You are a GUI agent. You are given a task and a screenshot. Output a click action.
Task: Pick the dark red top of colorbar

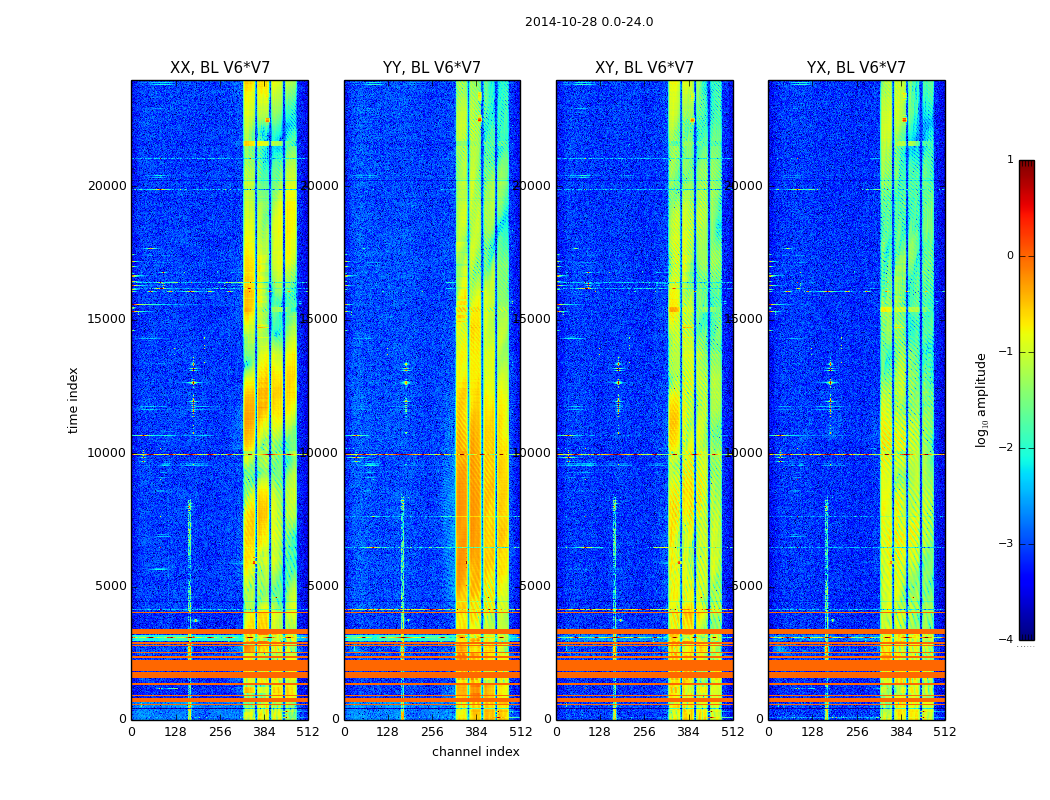(x=1026, y=165)
